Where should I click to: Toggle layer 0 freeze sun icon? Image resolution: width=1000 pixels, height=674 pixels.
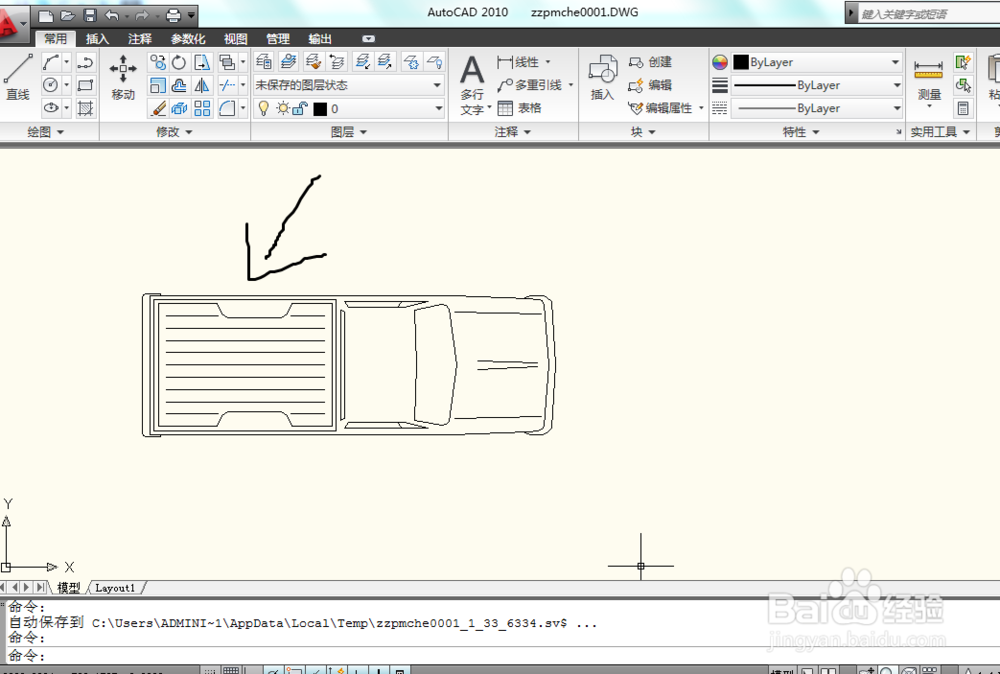pyautogui.click(x=283, y=108)
